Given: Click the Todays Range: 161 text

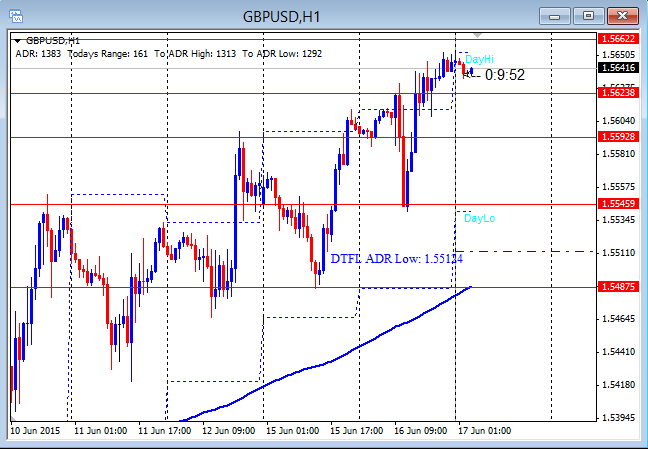Looking at the screenshot, I should tap(107, 54).
